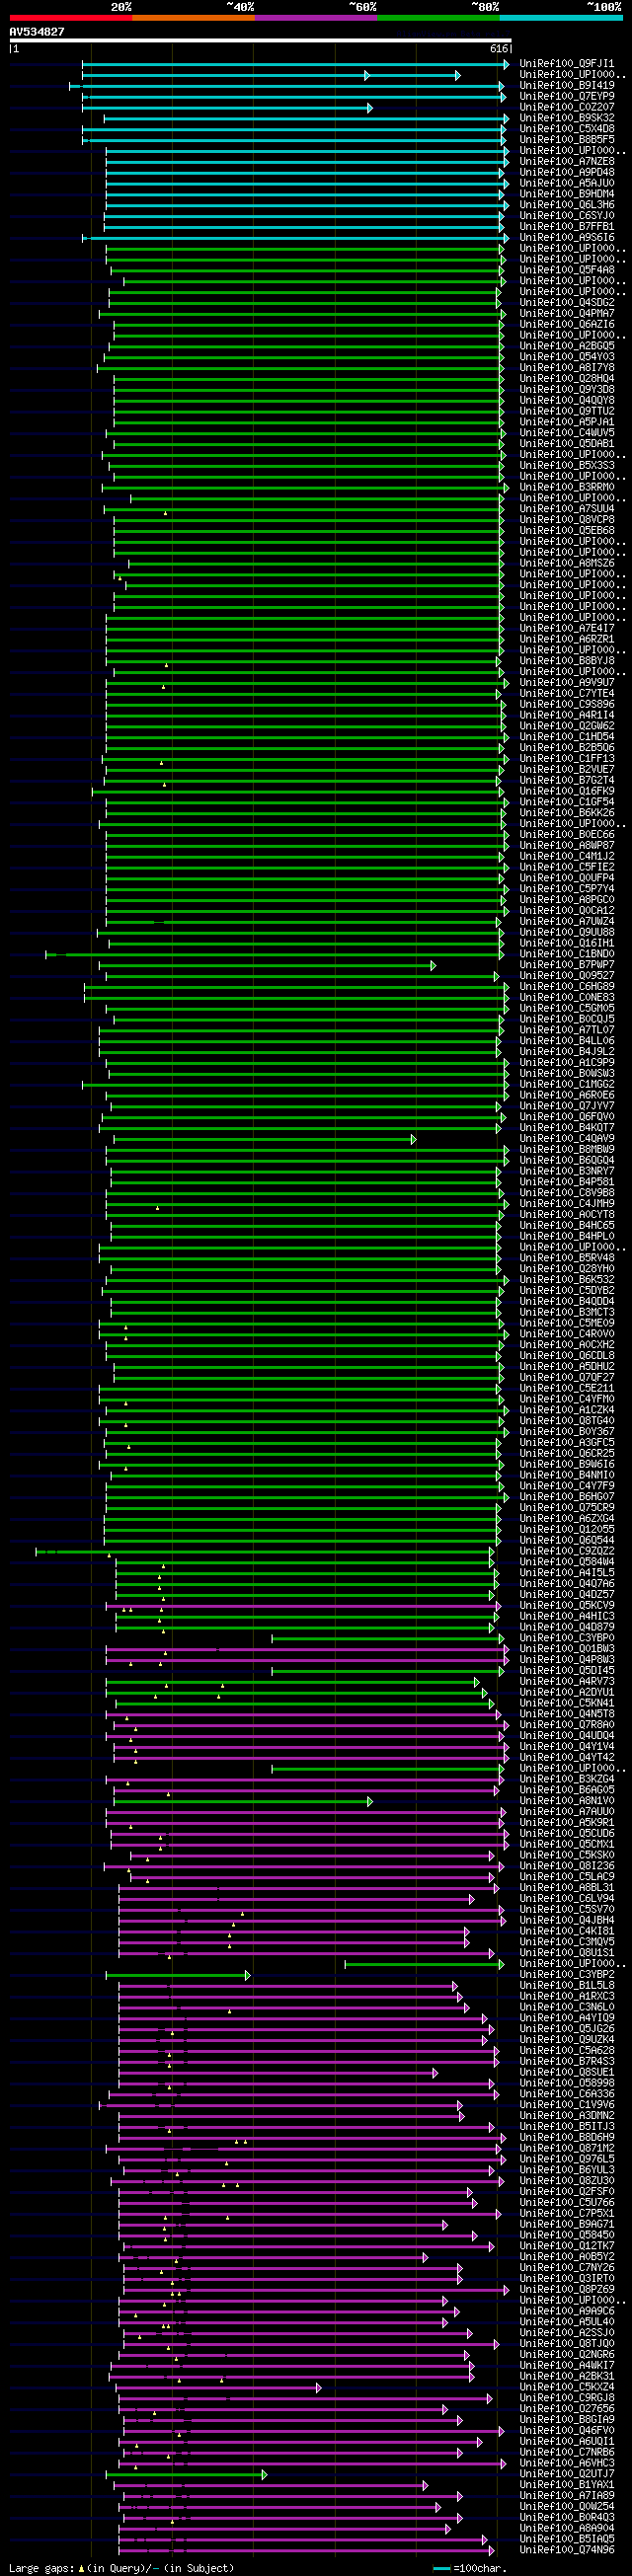Click the =100char. scale legend
This screenshot has height=2576, width=632.
[478, 2569]
